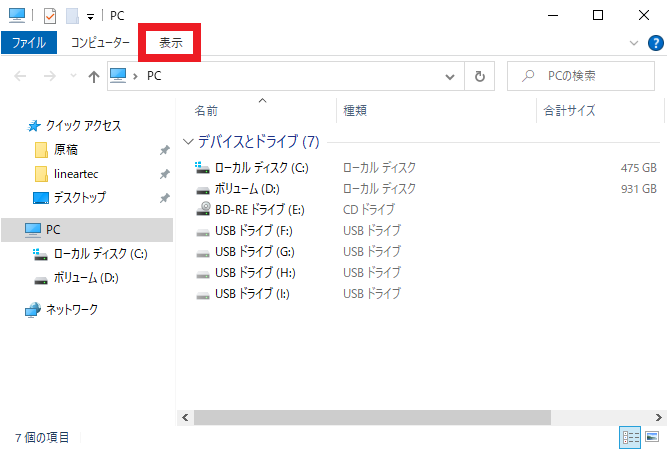
Task: Switch to the コンピューター ribbon tab
Action: coord(100,43)
